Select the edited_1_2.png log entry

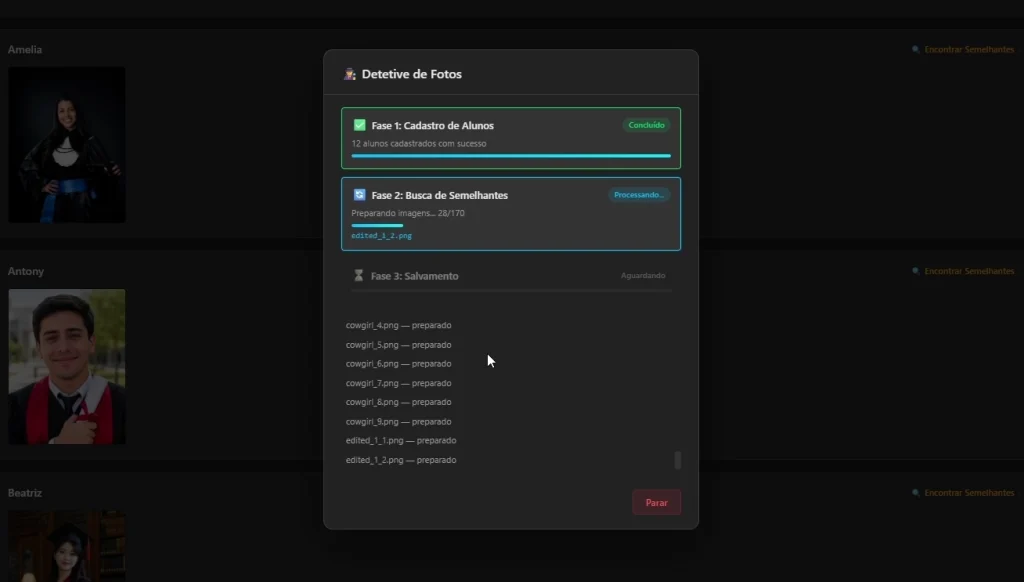(401, 460)
